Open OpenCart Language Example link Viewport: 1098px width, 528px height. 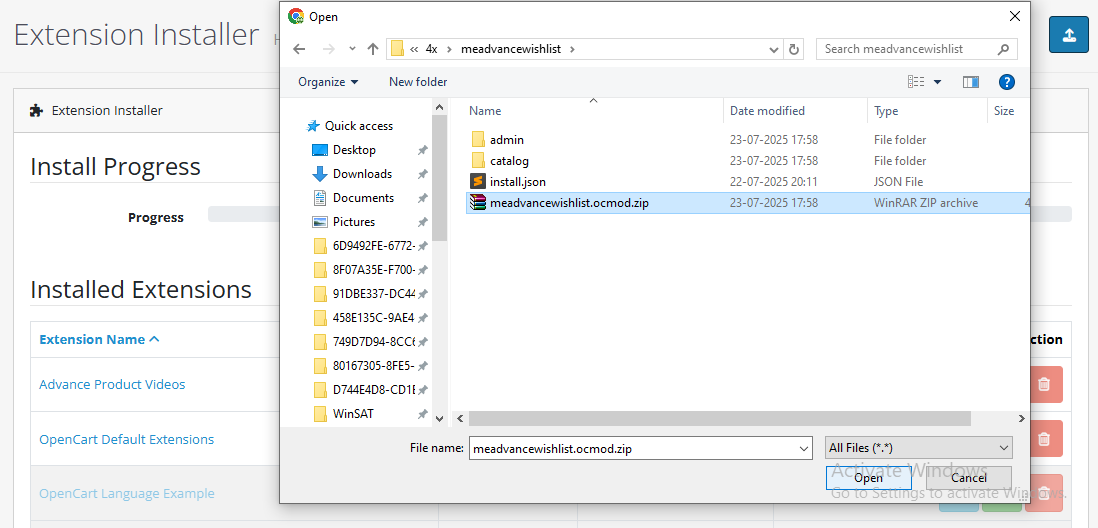tap(127, 494)
